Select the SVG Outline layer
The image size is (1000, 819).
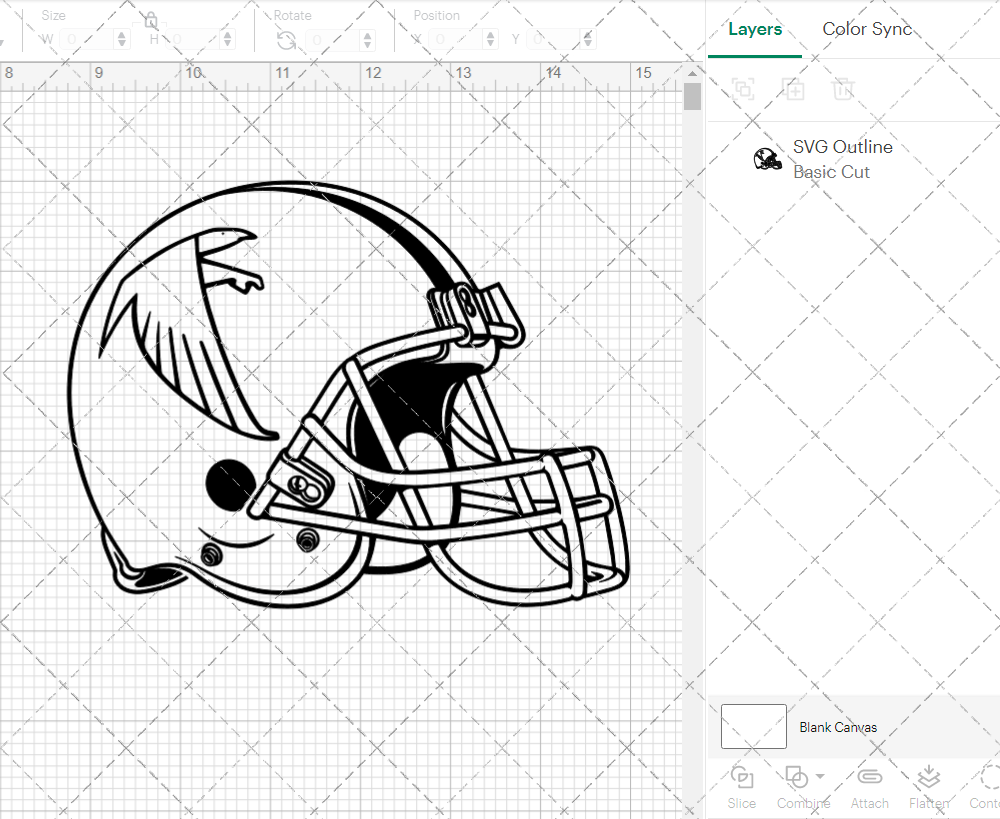tap(843, 146)
